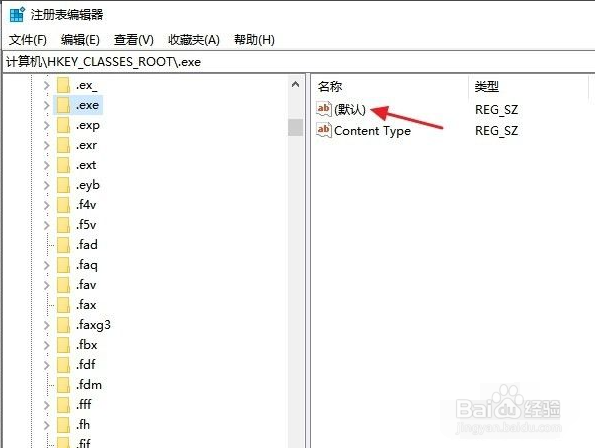Click the .fdm folder icon
This screenshot has width=595, height=448.
tap(63, 385)
